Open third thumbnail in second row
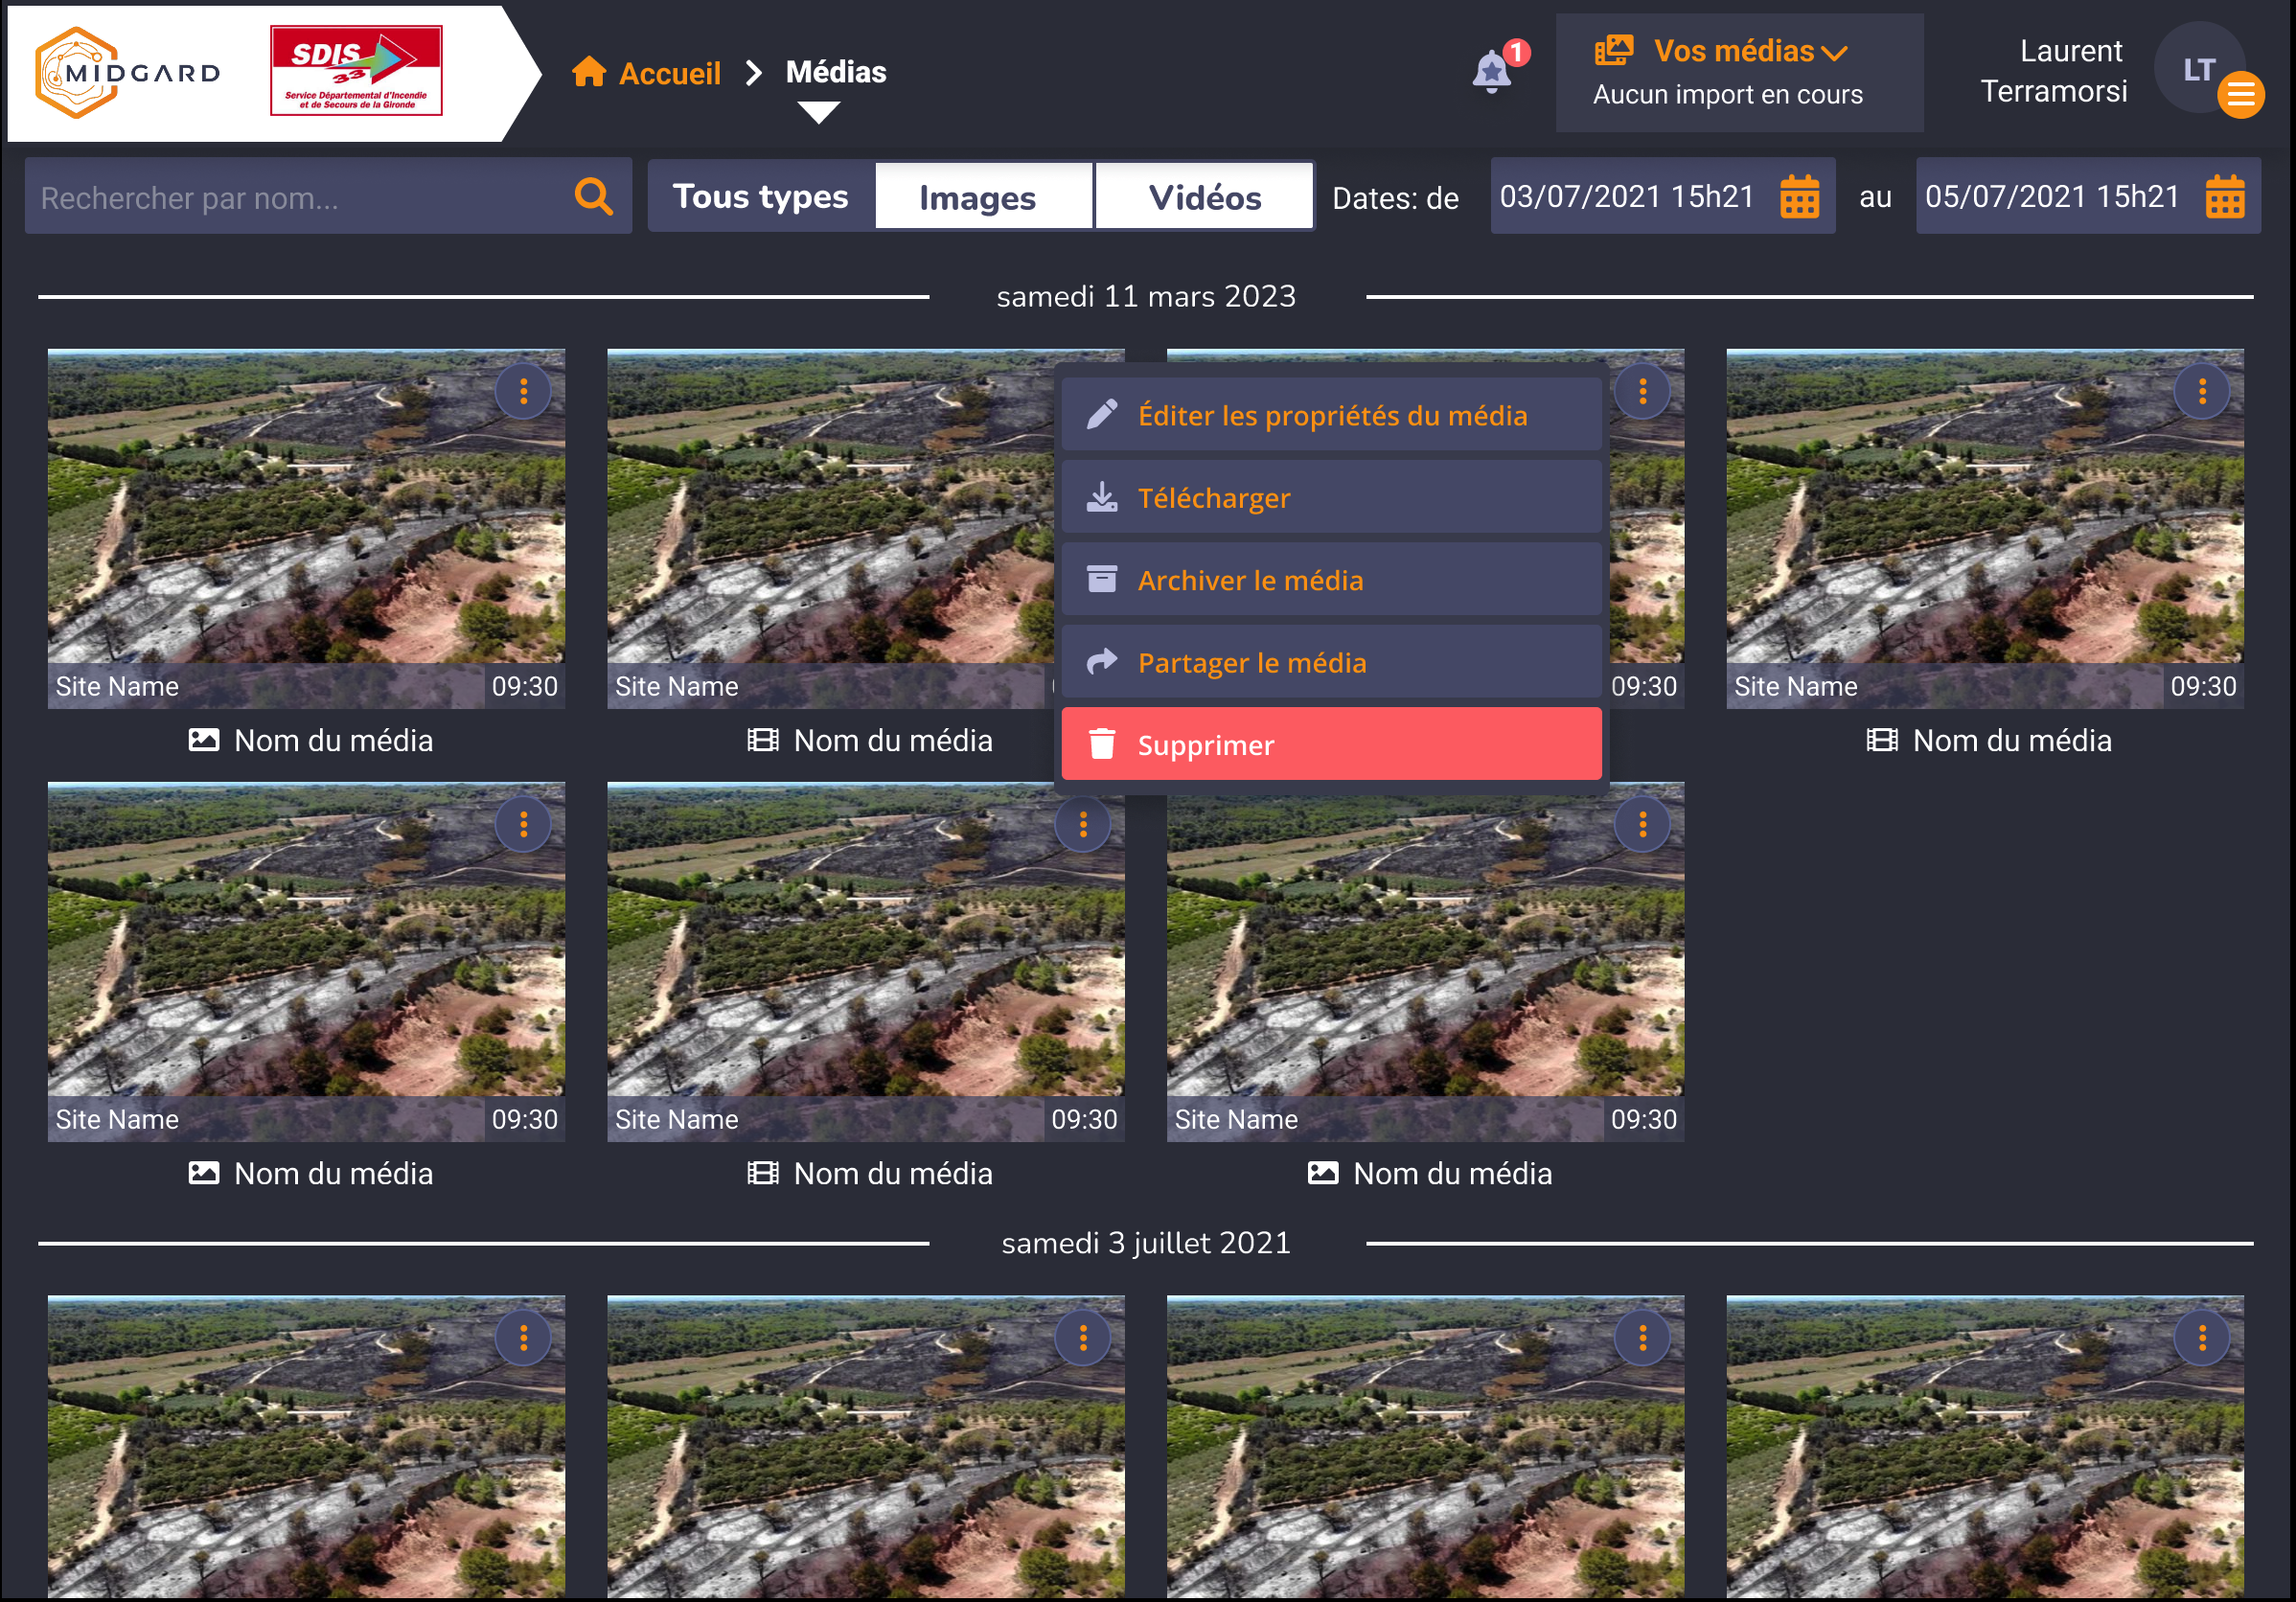This screenshot has width=2296, height=1602. click(x=1425, y=962)
